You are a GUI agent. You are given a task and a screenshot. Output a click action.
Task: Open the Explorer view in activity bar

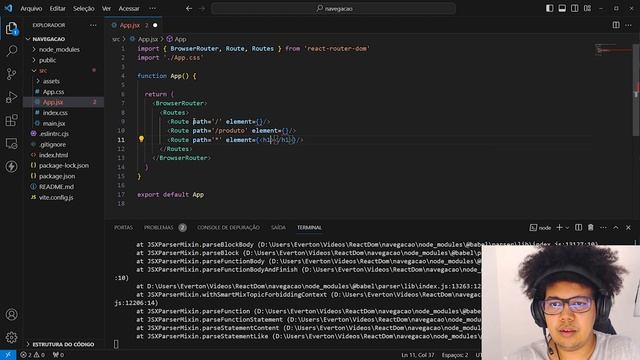coord(11,28)
